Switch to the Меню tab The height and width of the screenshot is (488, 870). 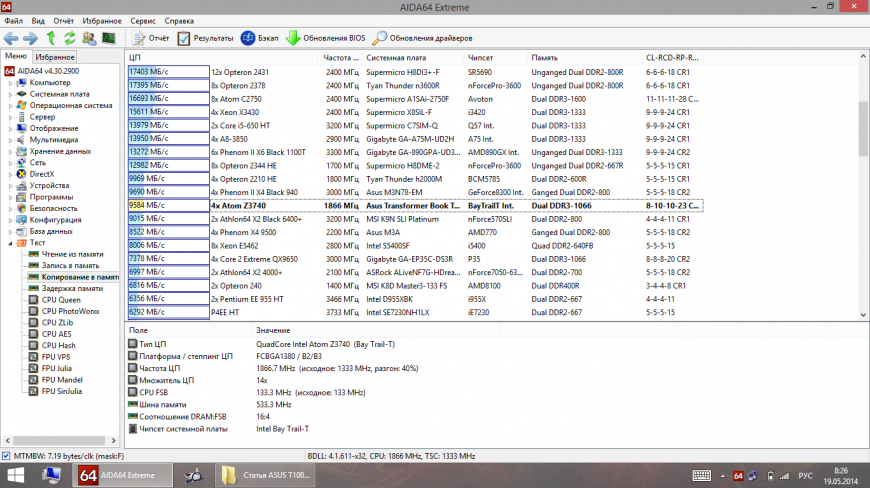click(x=16, y=56)
